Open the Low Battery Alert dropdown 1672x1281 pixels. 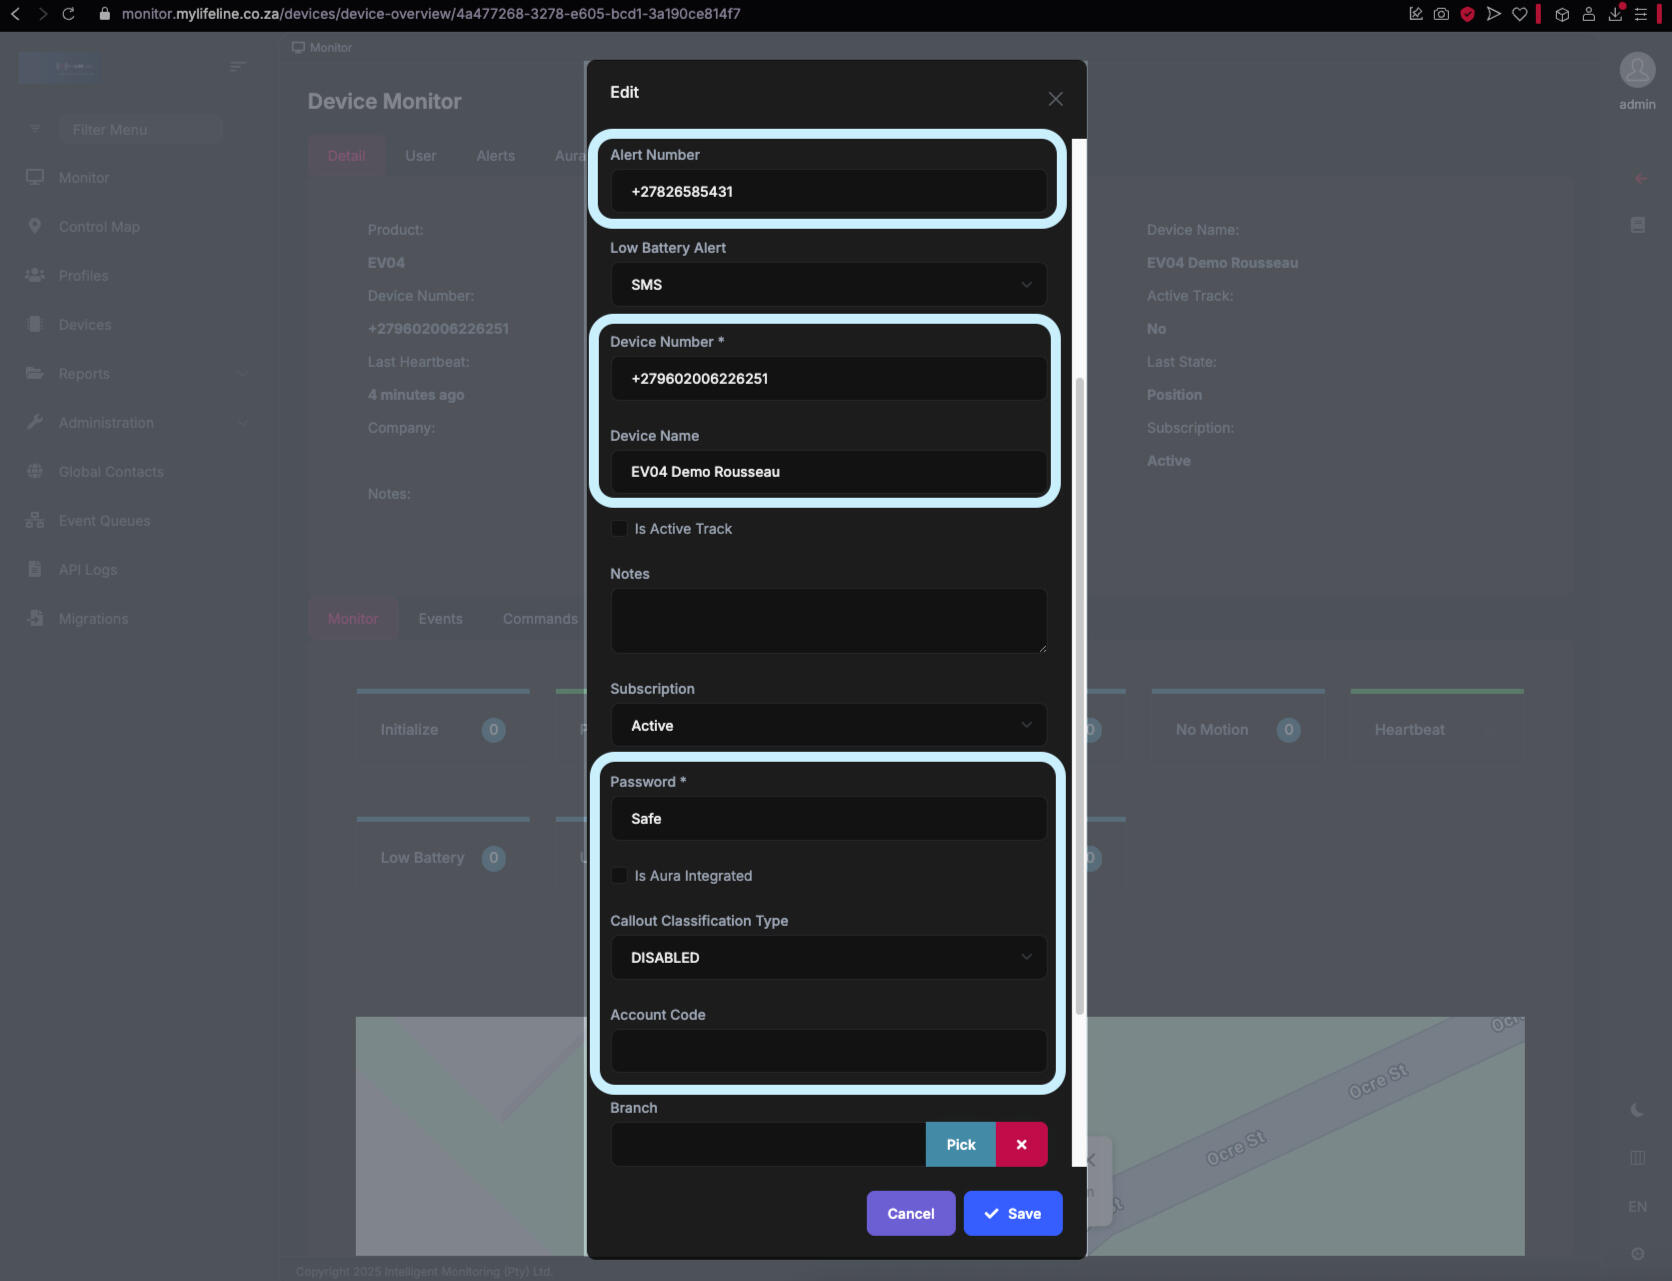(828, 285)
